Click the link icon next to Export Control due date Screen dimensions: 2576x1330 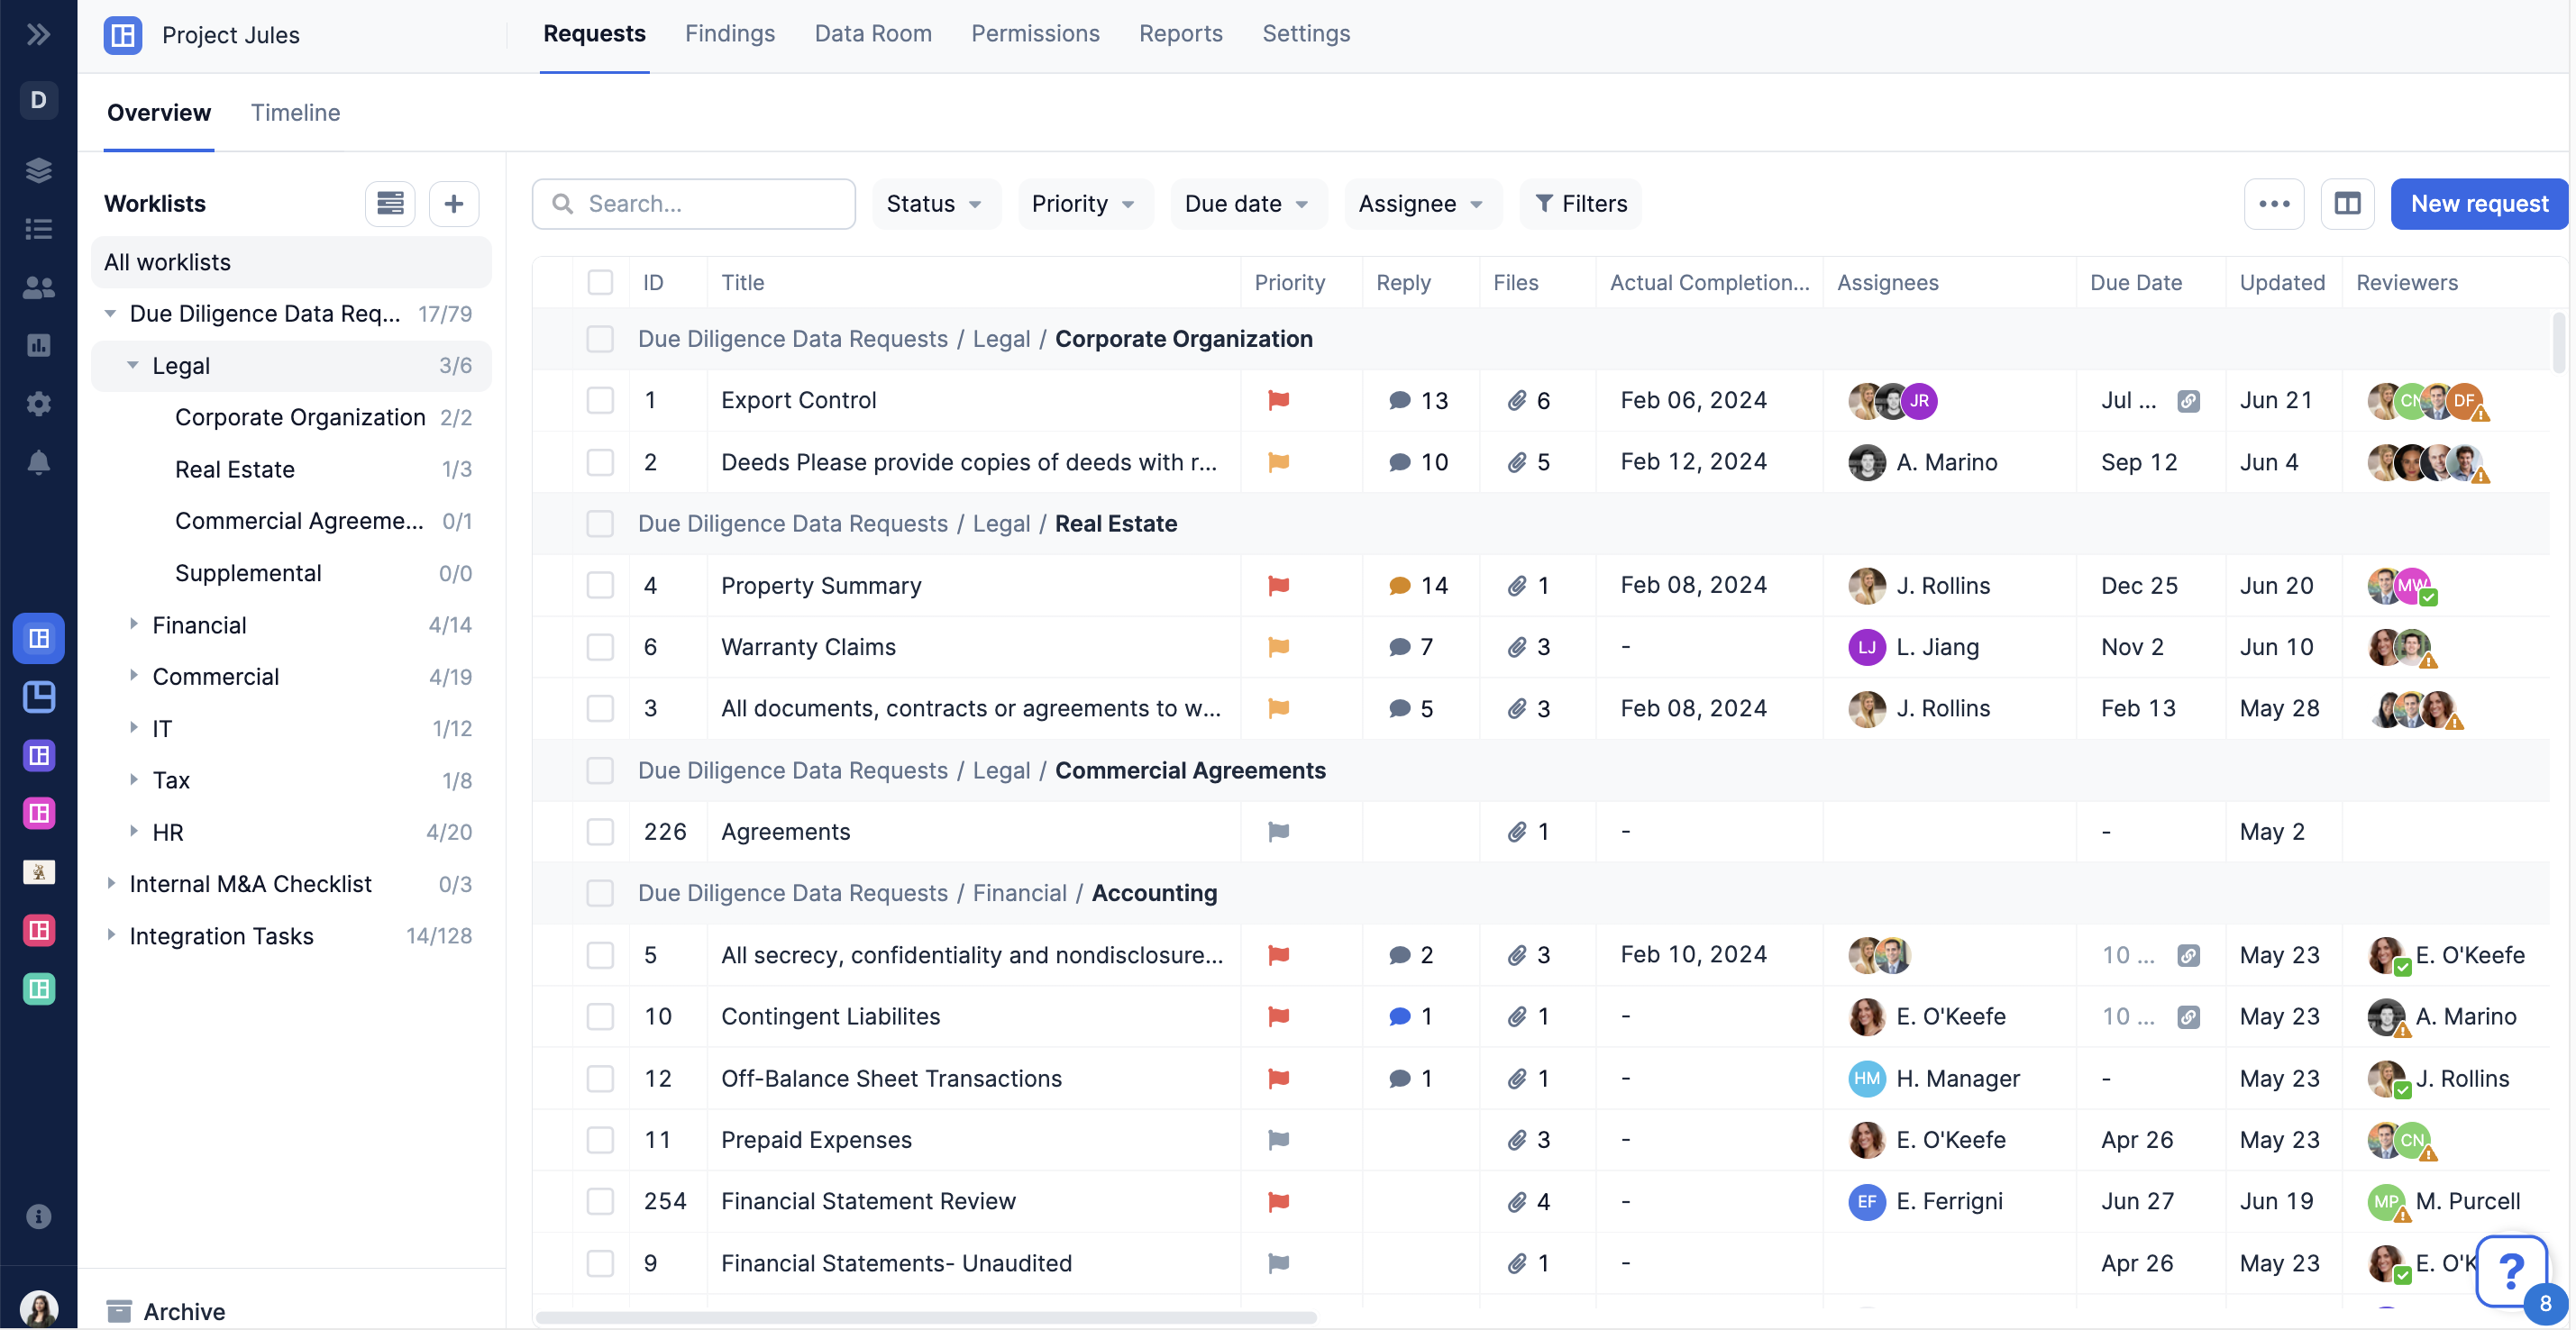point(2188,401)
